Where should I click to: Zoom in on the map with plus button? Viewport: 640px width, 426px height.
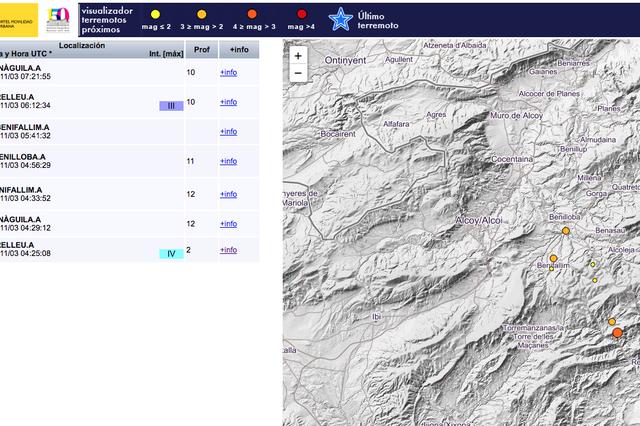tap(298, 56)
